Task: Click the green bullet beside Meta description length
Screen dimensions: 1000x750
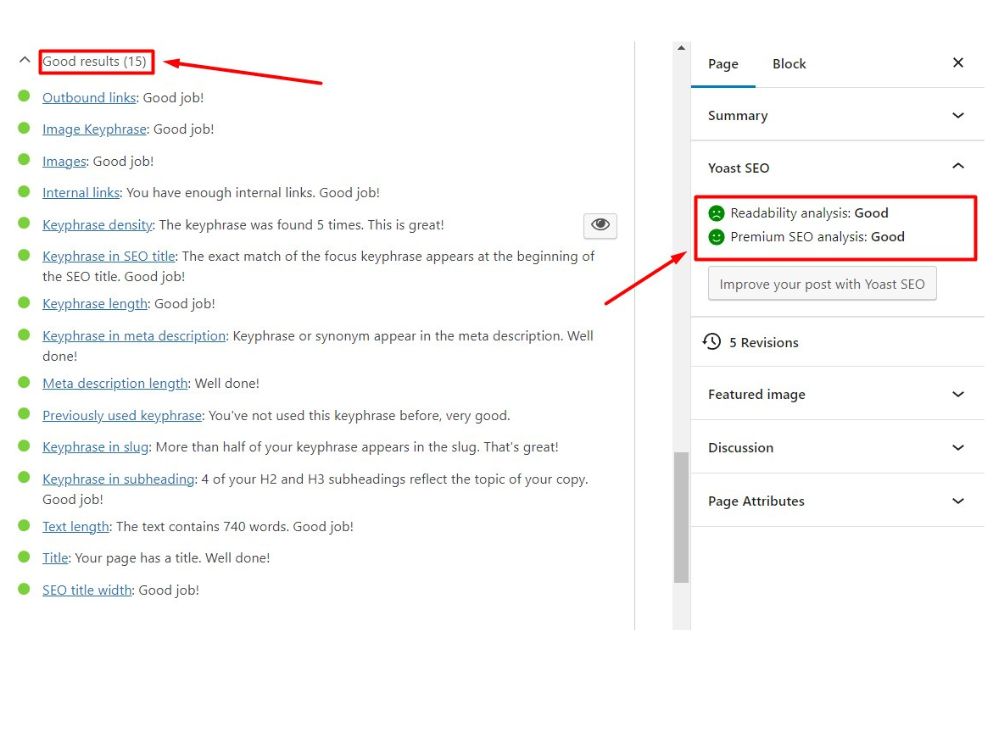Action: coord(24,381)
